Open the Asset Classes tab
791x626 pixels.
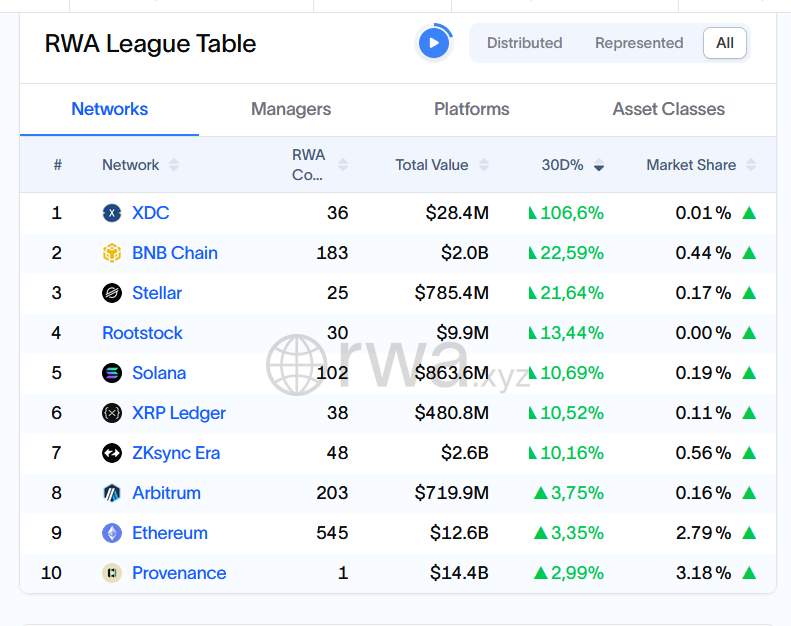[x=668, y=109]
